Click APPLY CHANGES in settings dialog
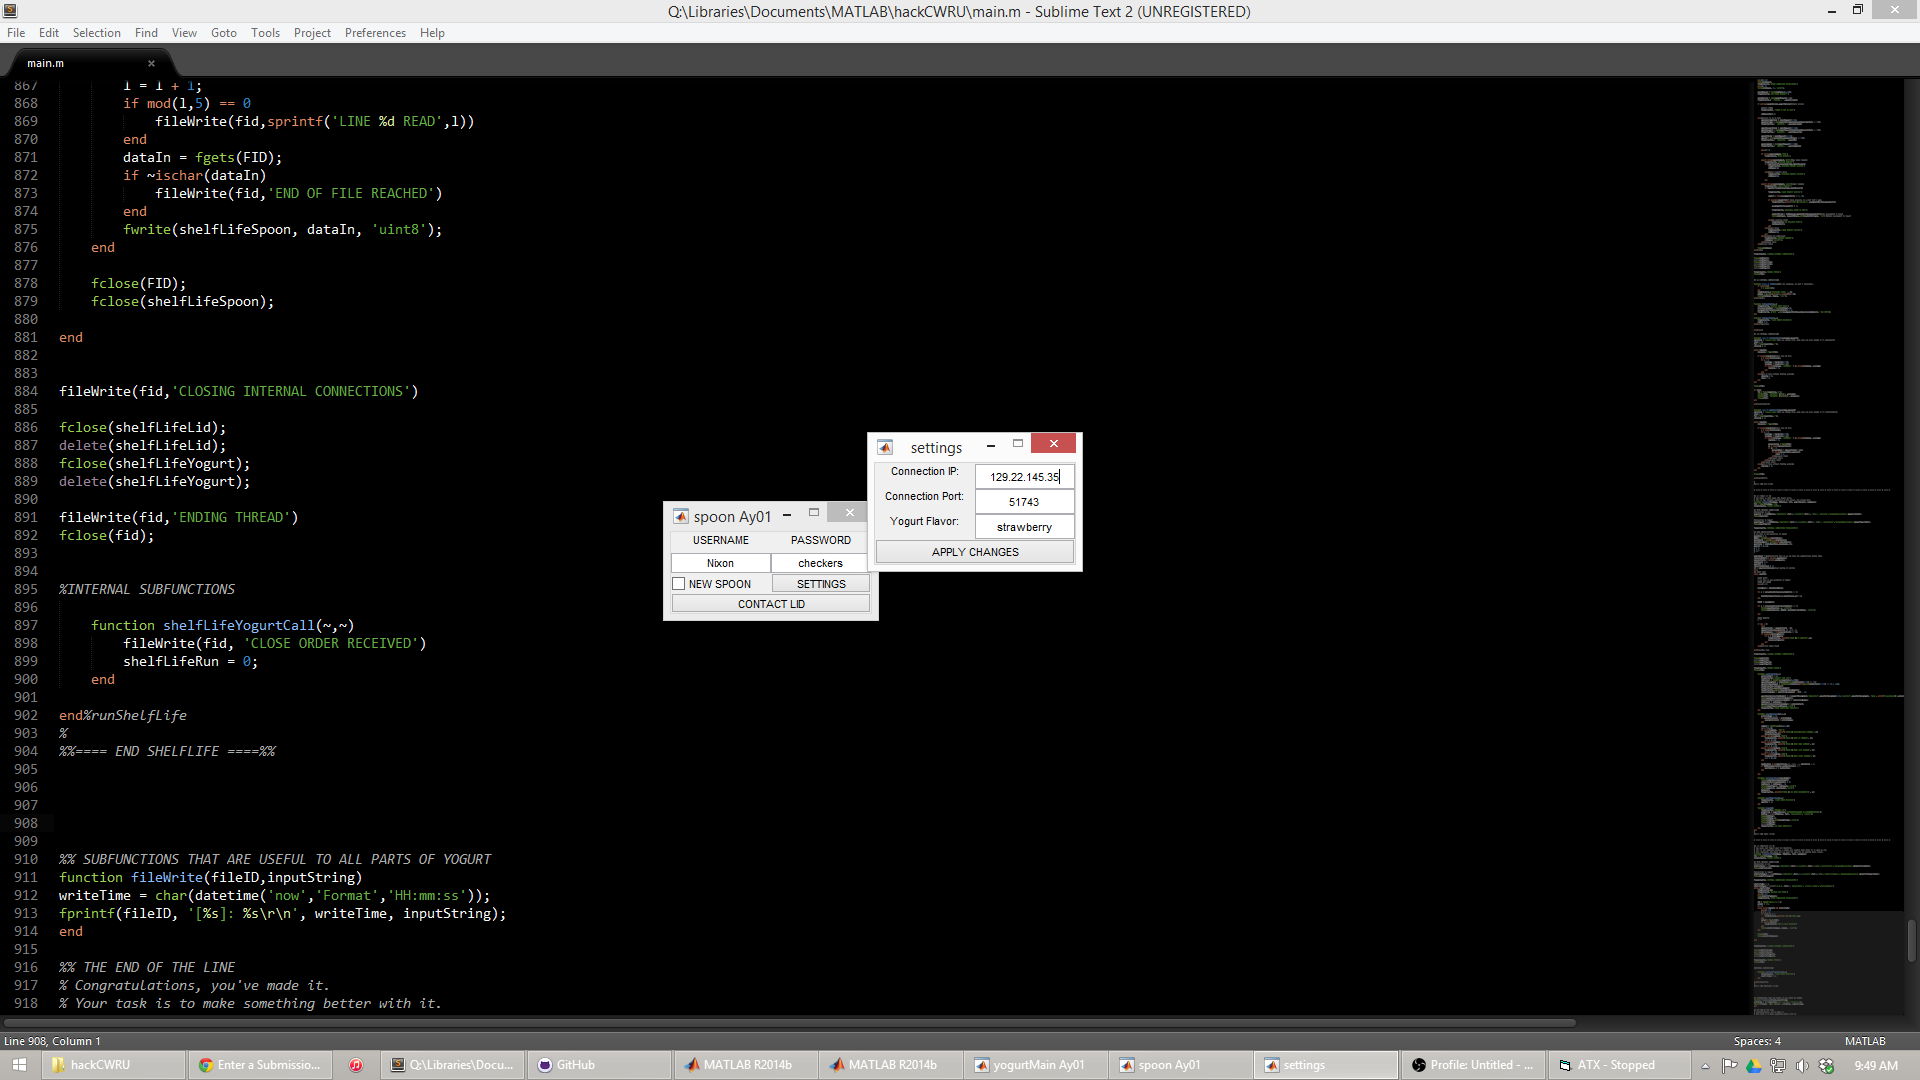The width and height of the screenshot is (1920, 1080). point(975,552)
